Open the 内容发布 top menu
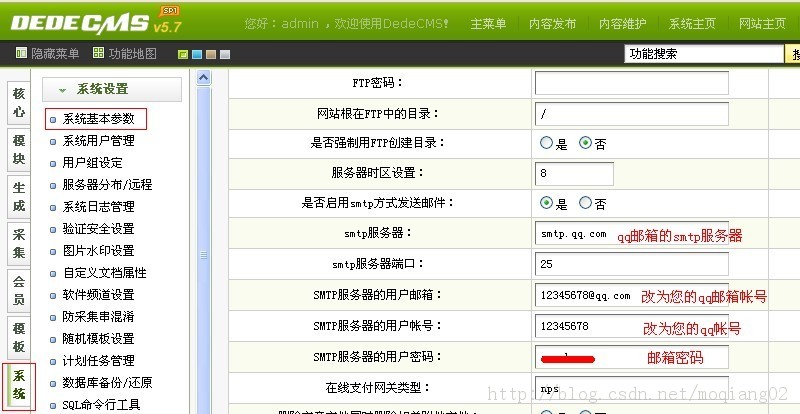This screenshot has width=800, height=414. [x=553, y=23]
